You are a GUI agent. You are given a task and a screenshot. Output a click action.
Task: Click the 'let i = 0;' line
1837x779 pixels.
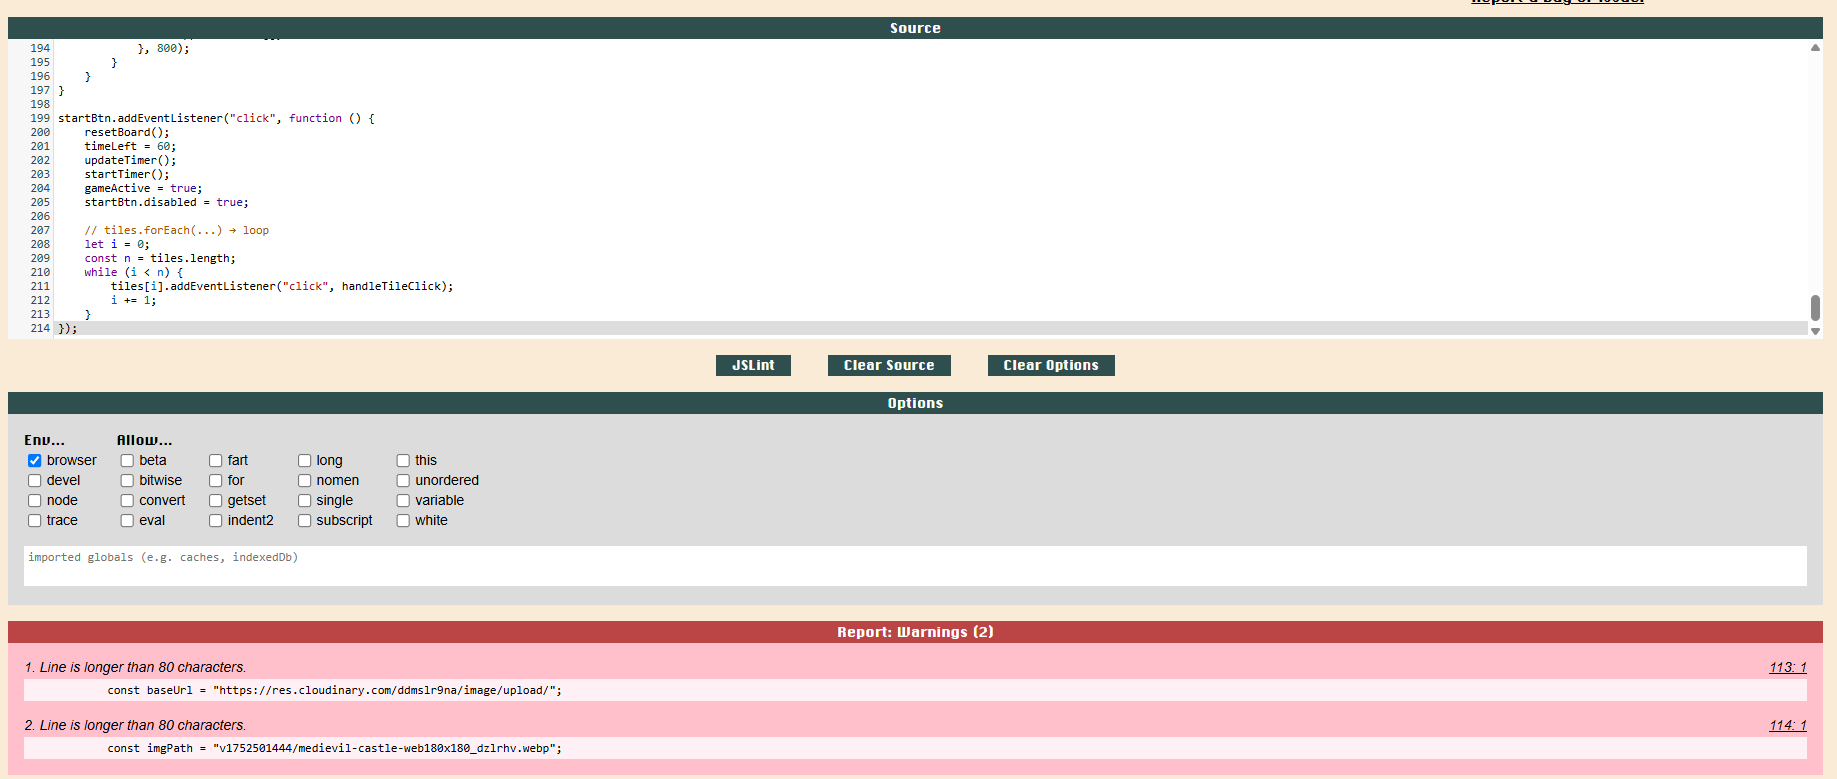tap(117, 244)
